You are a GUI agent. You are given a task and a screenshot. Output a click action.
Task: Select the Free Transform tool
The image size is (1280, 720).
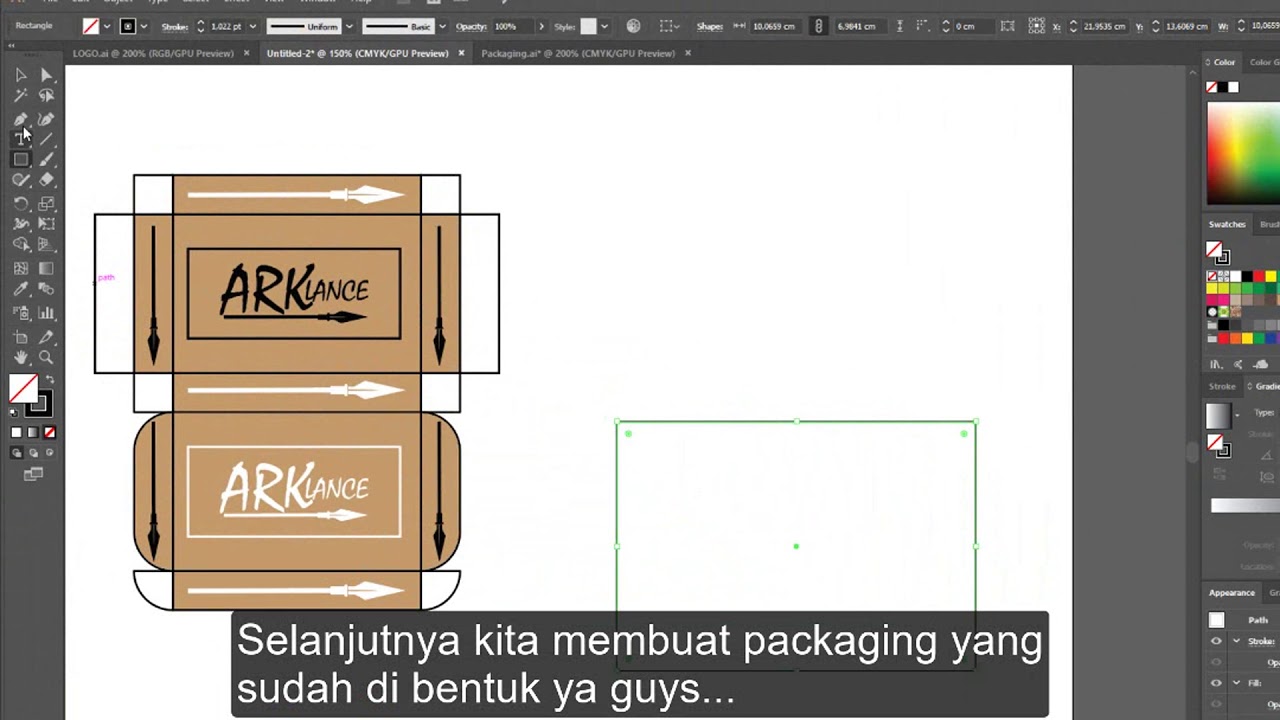46,224
